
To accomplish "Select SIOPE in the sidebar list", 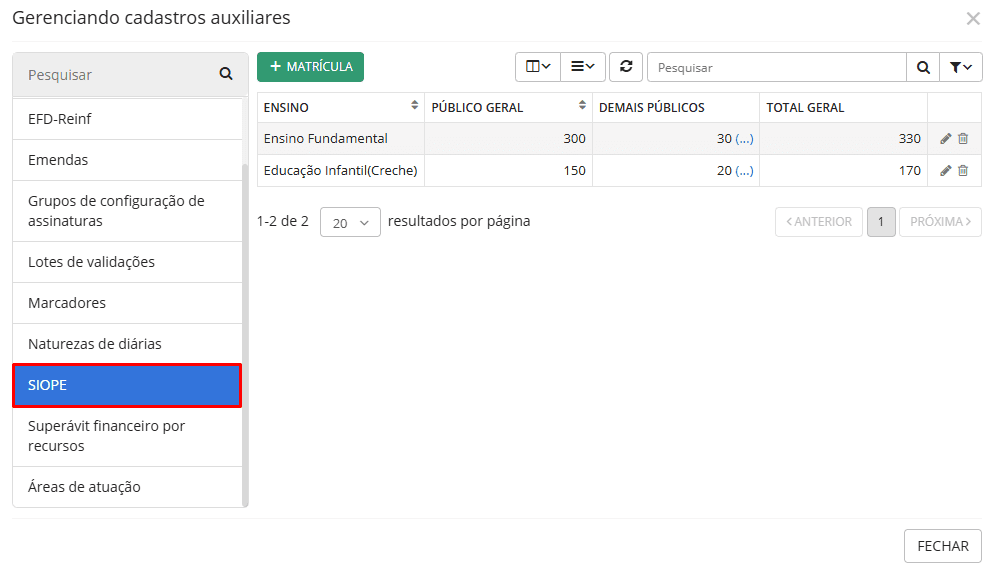I will tap(127, 385).
